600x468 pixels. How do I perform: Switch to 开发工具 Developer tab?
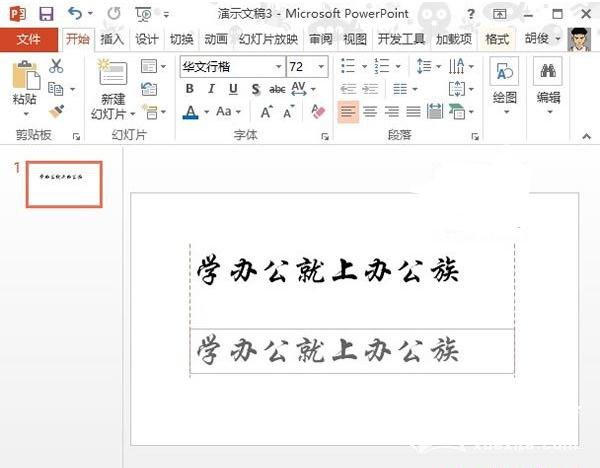point(401,39)
